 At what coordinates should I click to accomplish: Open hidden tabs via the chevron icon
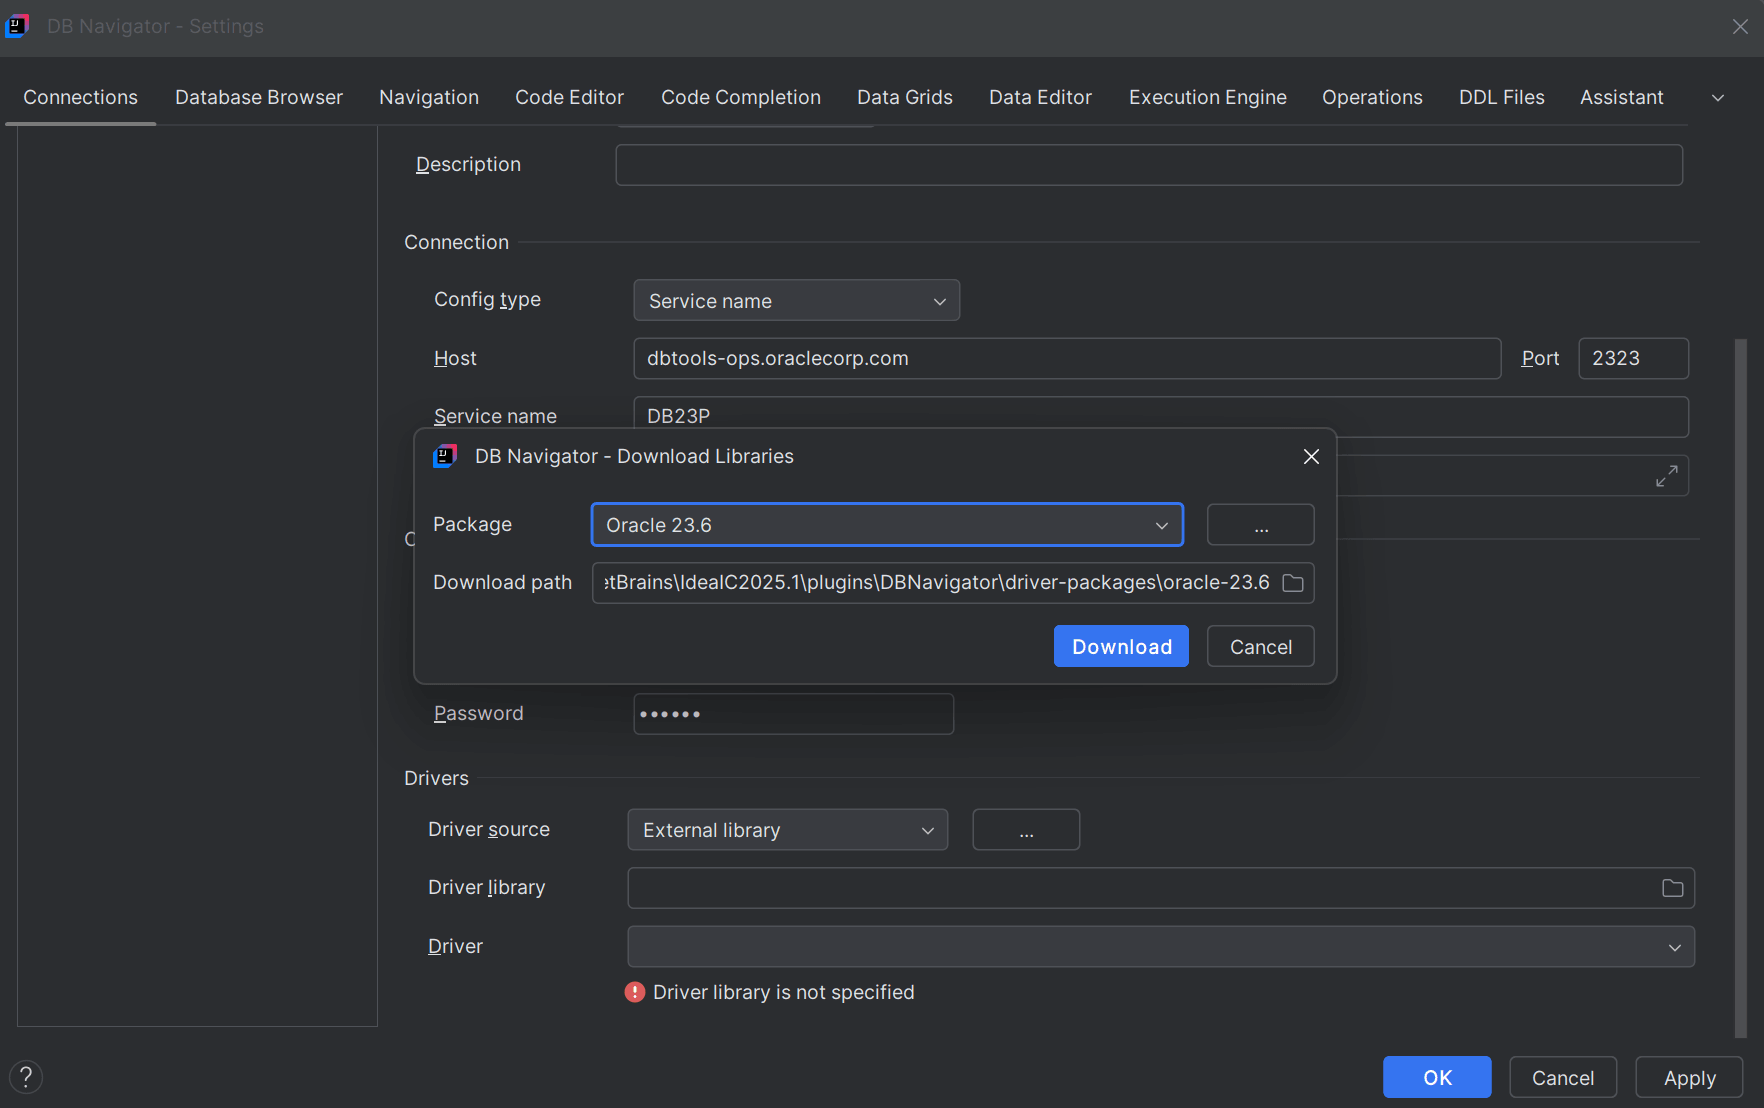click(x=1718, y=97)
